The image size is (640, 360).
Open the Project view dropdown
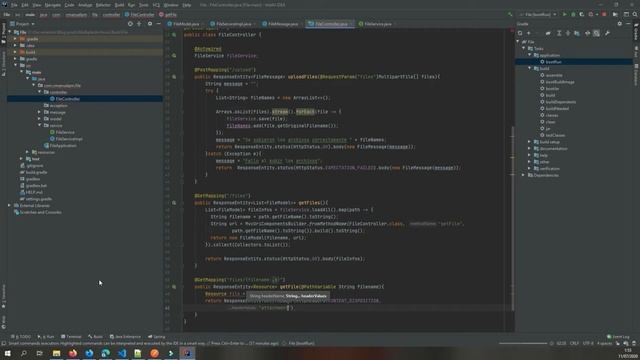click(x=22, y=24)
